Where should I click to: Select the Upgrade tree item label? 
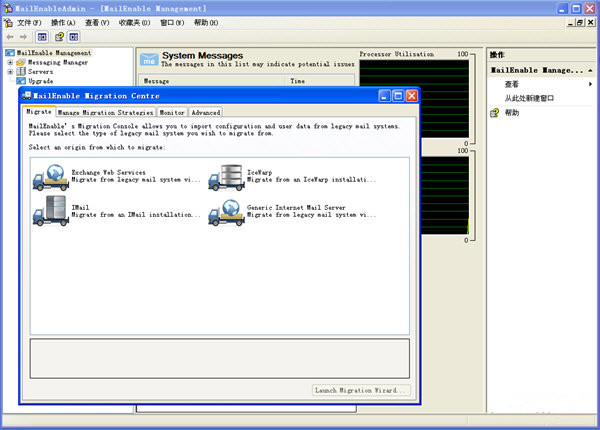click(41, 81)
